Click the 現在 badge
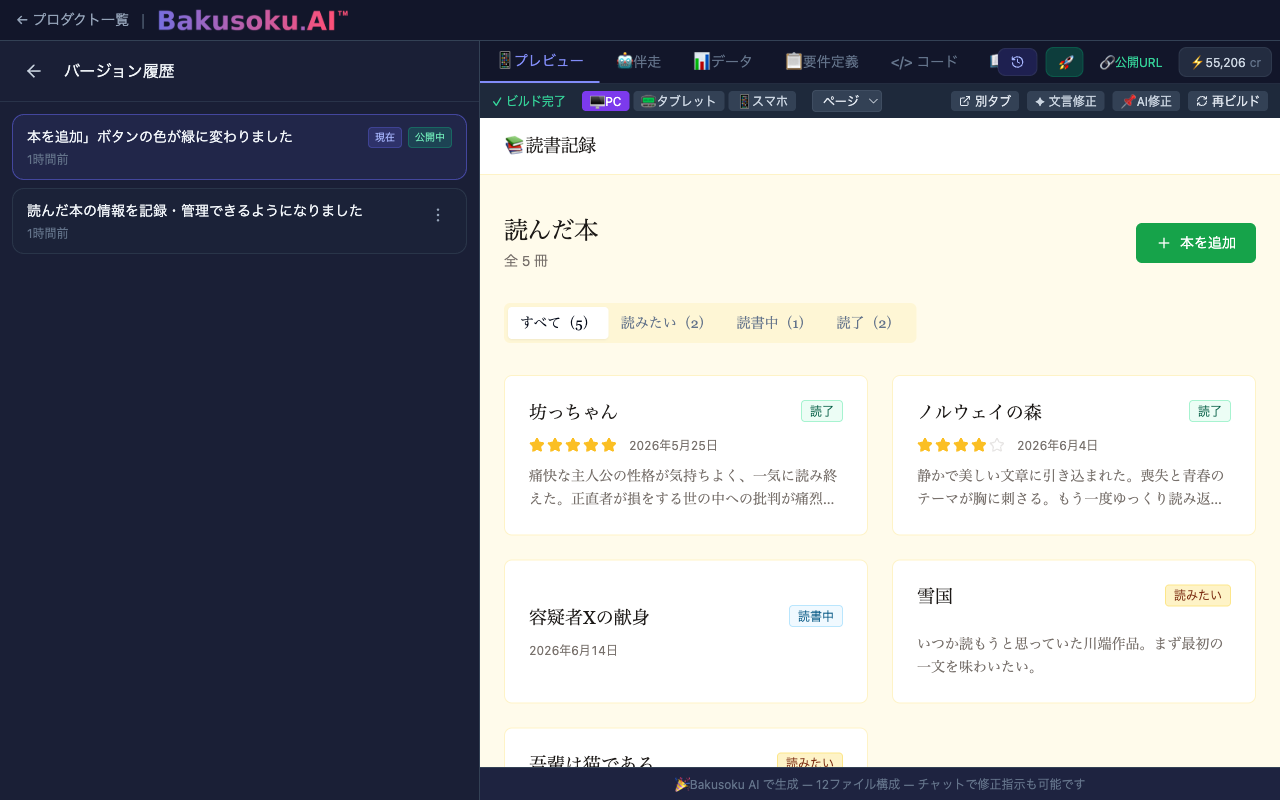Screen dimensions: 1280x800 click(x=385, y=137)
